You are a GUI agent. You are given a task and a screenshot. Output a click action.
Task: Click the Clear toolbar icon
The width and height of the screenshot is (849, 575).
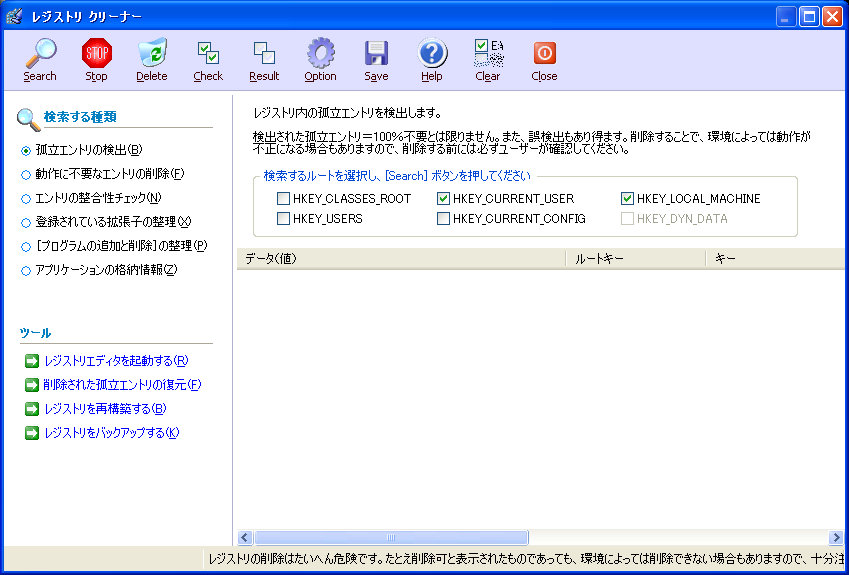[x=488, y=55]
